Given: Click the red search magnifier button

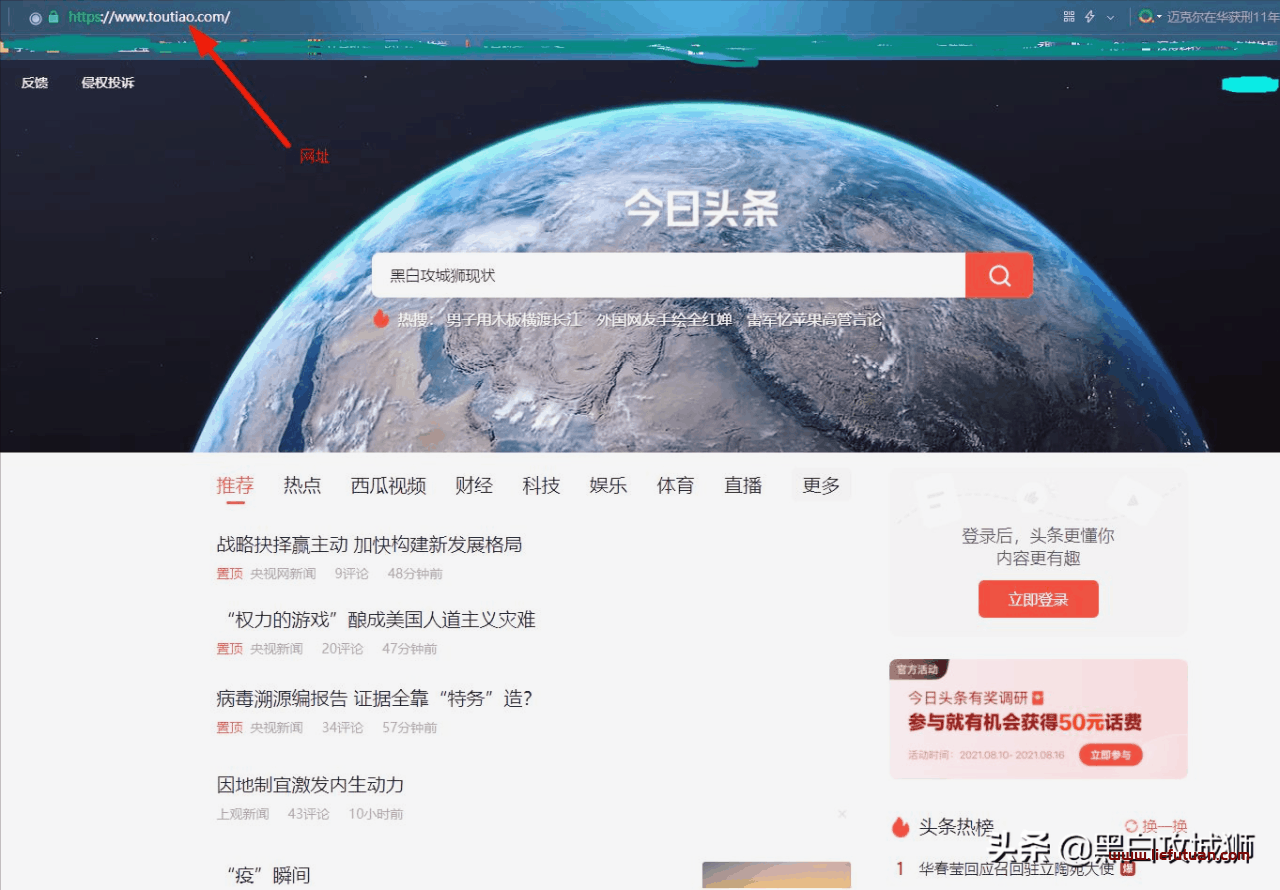Looking at the screenshot, I should pyautogui.click(x=999, y=275).
